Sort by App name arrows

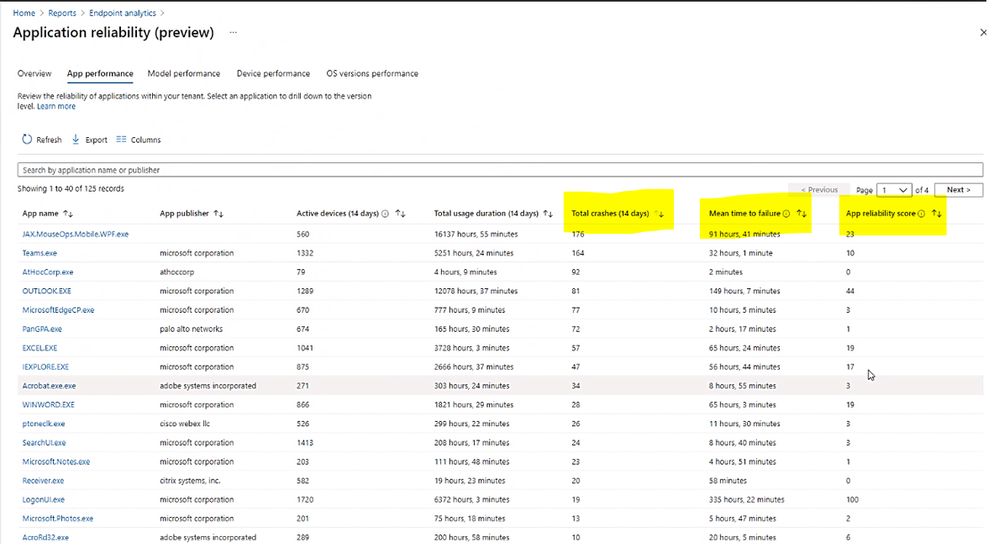(68, 214)
